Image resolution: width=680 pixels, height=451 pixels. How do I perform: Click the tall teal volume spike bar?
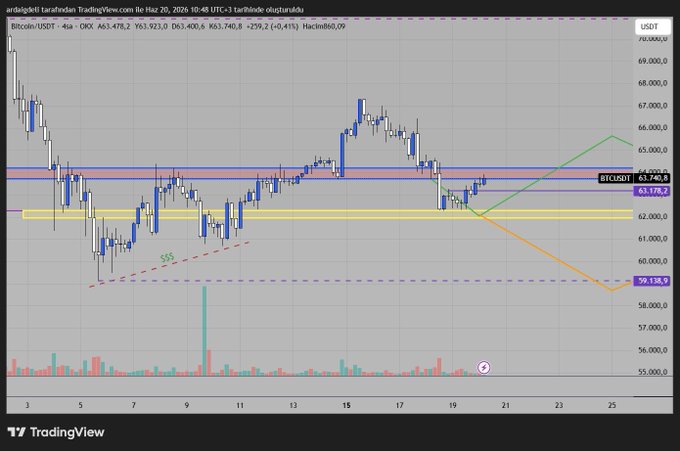click(x=204, y=330)
